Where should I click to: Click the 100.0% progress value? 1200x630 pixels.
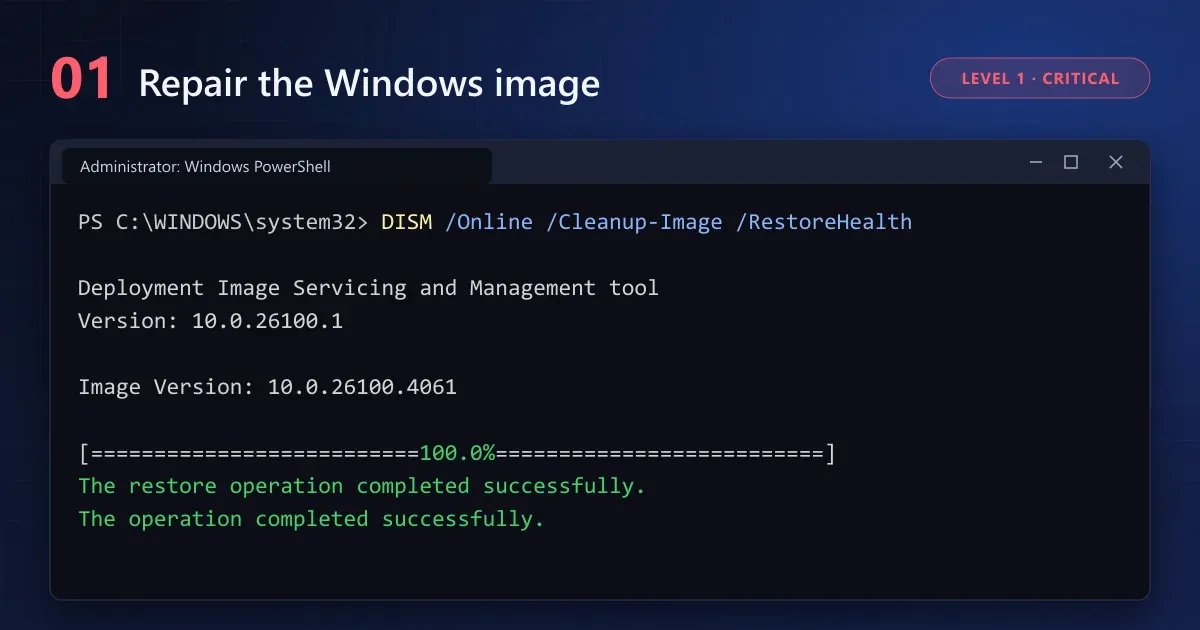[457, 453]
